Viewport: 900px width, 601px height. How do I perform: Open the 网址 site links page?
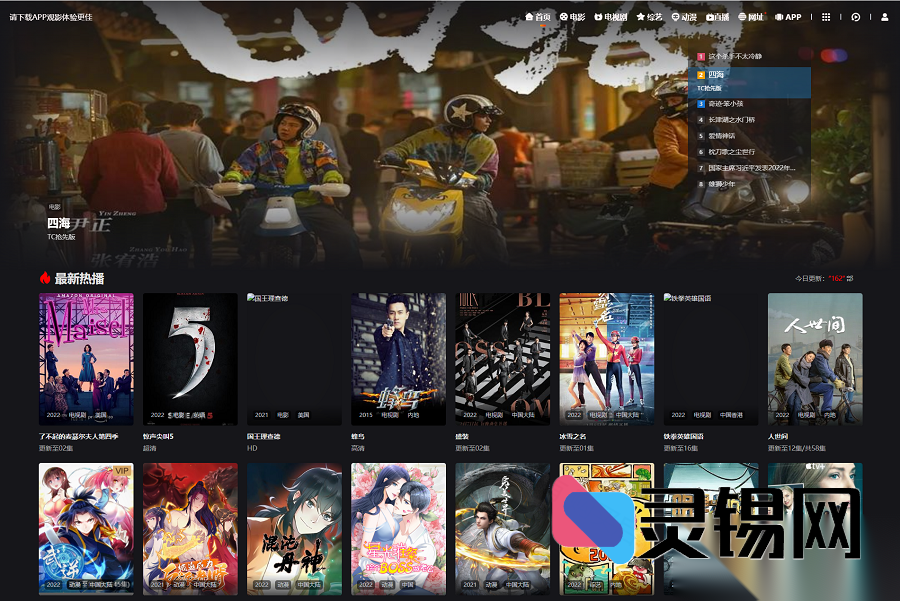coord(751,17)
